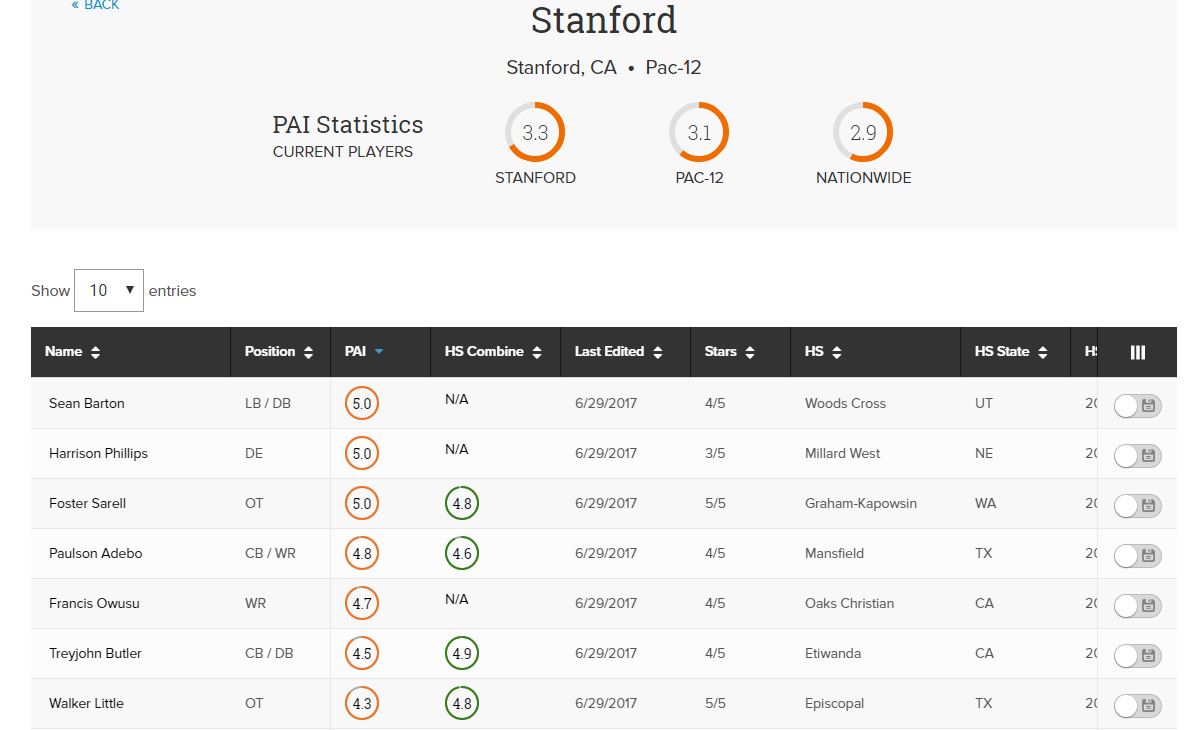Click Treyjohn Butler's 4.5 PAI badge
The image size is (1202, 730).
pyautogui.click(x=362, y=654)
